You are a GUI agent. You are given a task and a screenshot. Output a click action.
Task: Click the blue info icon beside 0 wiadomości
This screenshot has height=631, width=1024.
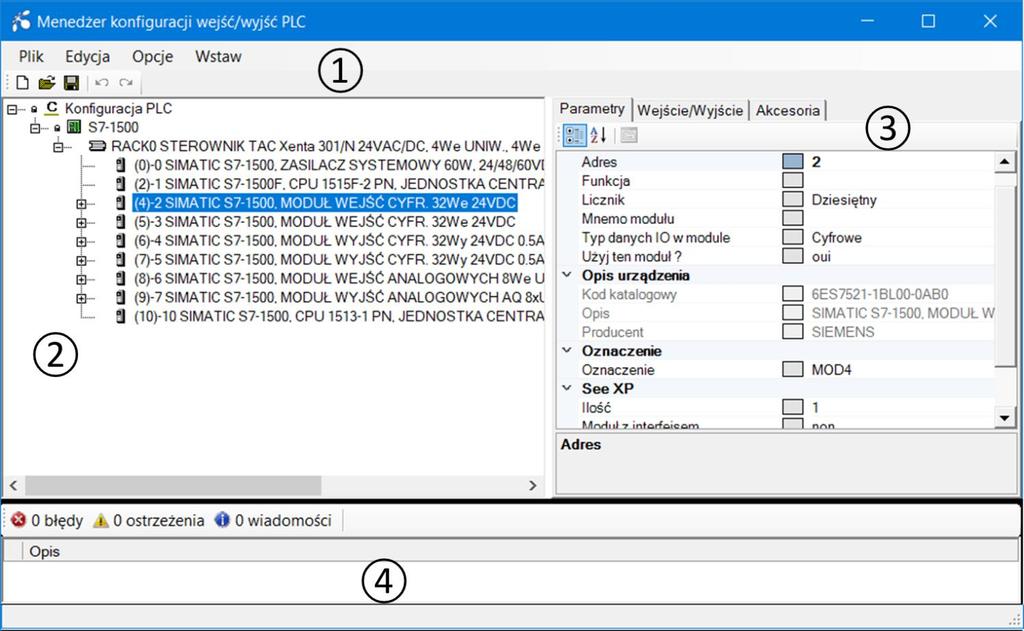coord(222,520)
